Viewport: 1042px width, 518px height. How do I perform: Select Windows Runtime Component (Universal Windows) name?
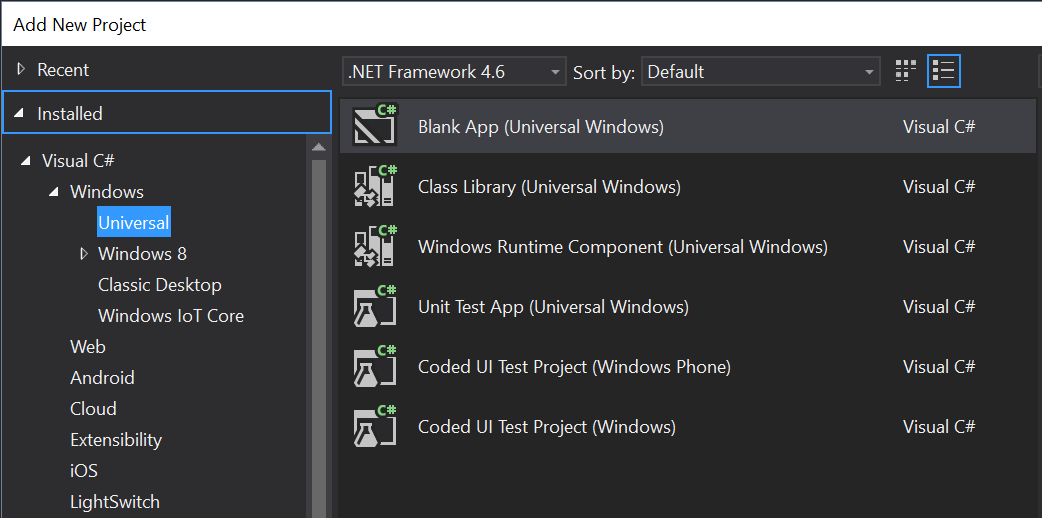[x=623, y=246]
